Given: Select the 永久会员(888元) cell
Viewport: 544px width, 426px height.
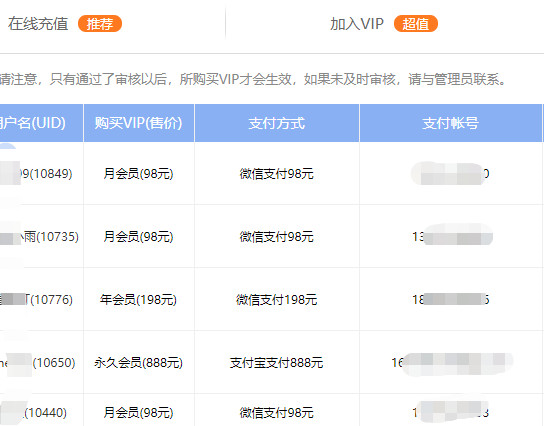Looking at the screenshot, I should (x=138, y=363).
